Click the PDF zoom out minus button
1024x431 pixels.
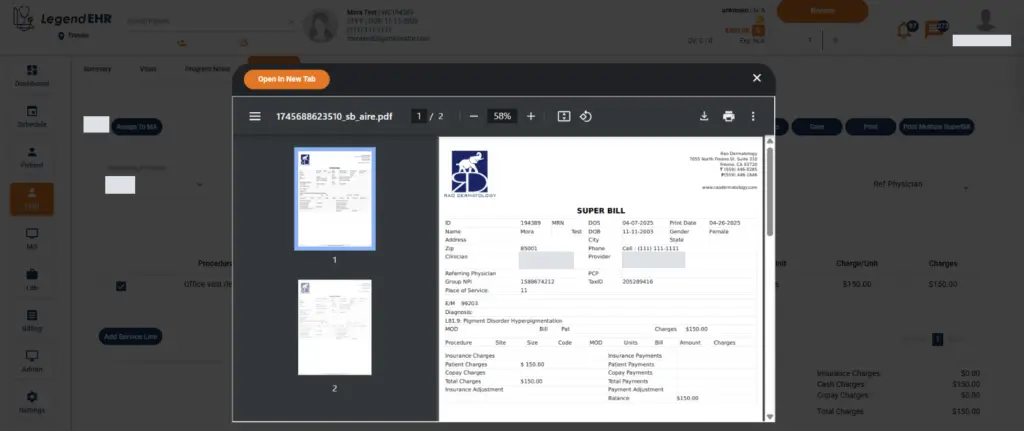tap(473, 116)
